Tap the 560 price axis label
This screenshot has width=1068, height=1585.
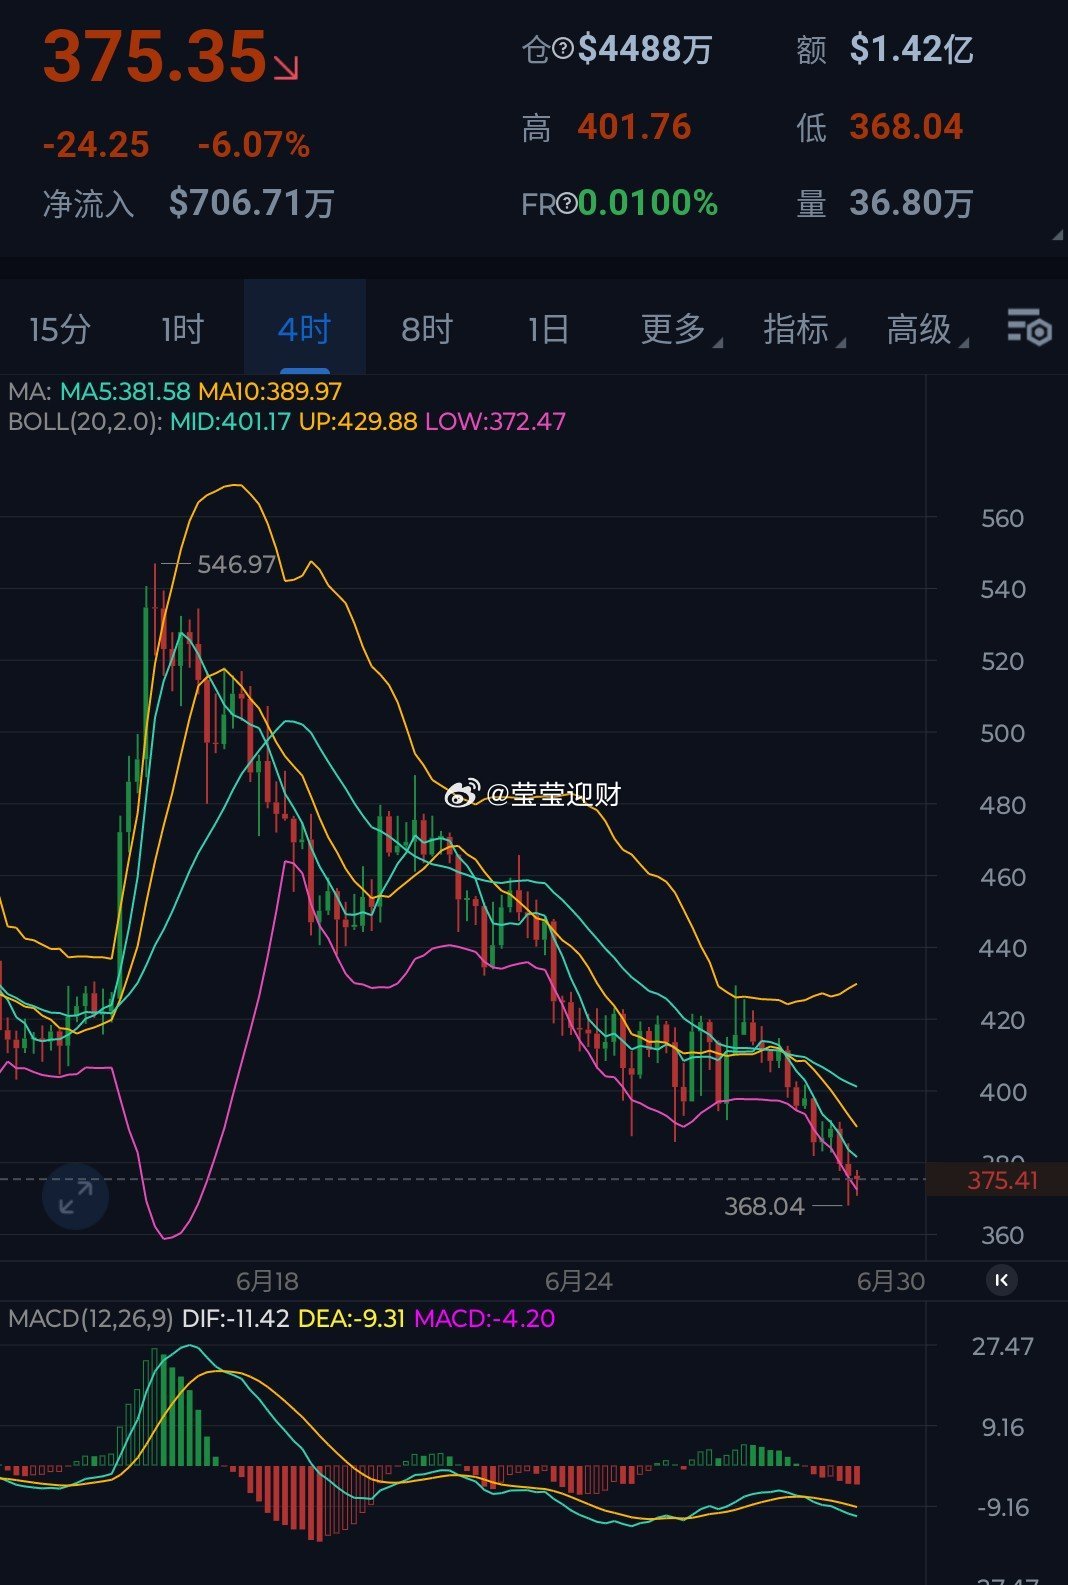[1002, 518]
